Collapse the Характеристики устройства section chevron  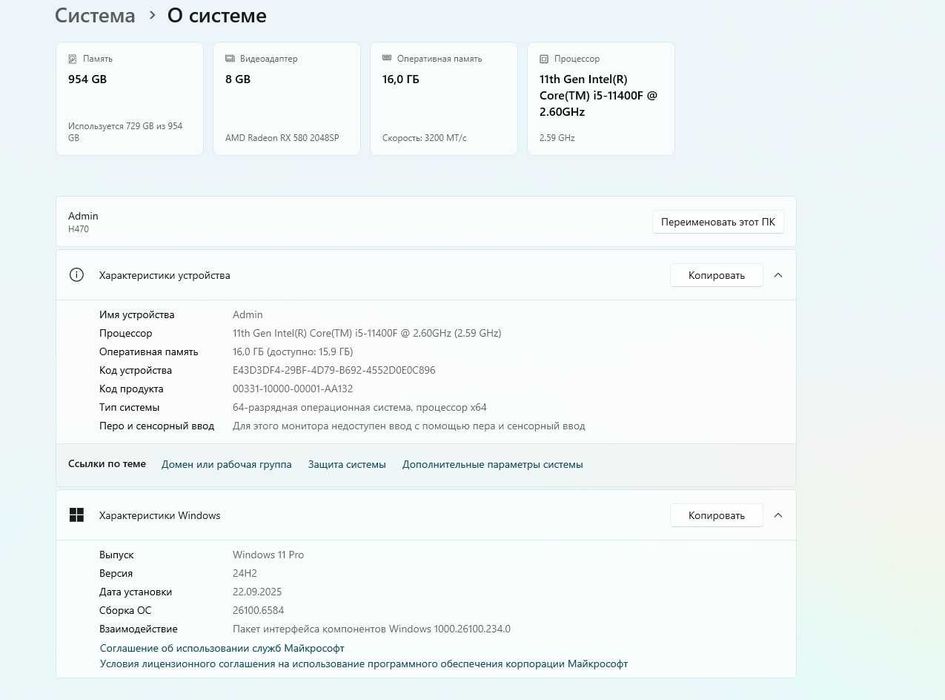pos(778,275)
